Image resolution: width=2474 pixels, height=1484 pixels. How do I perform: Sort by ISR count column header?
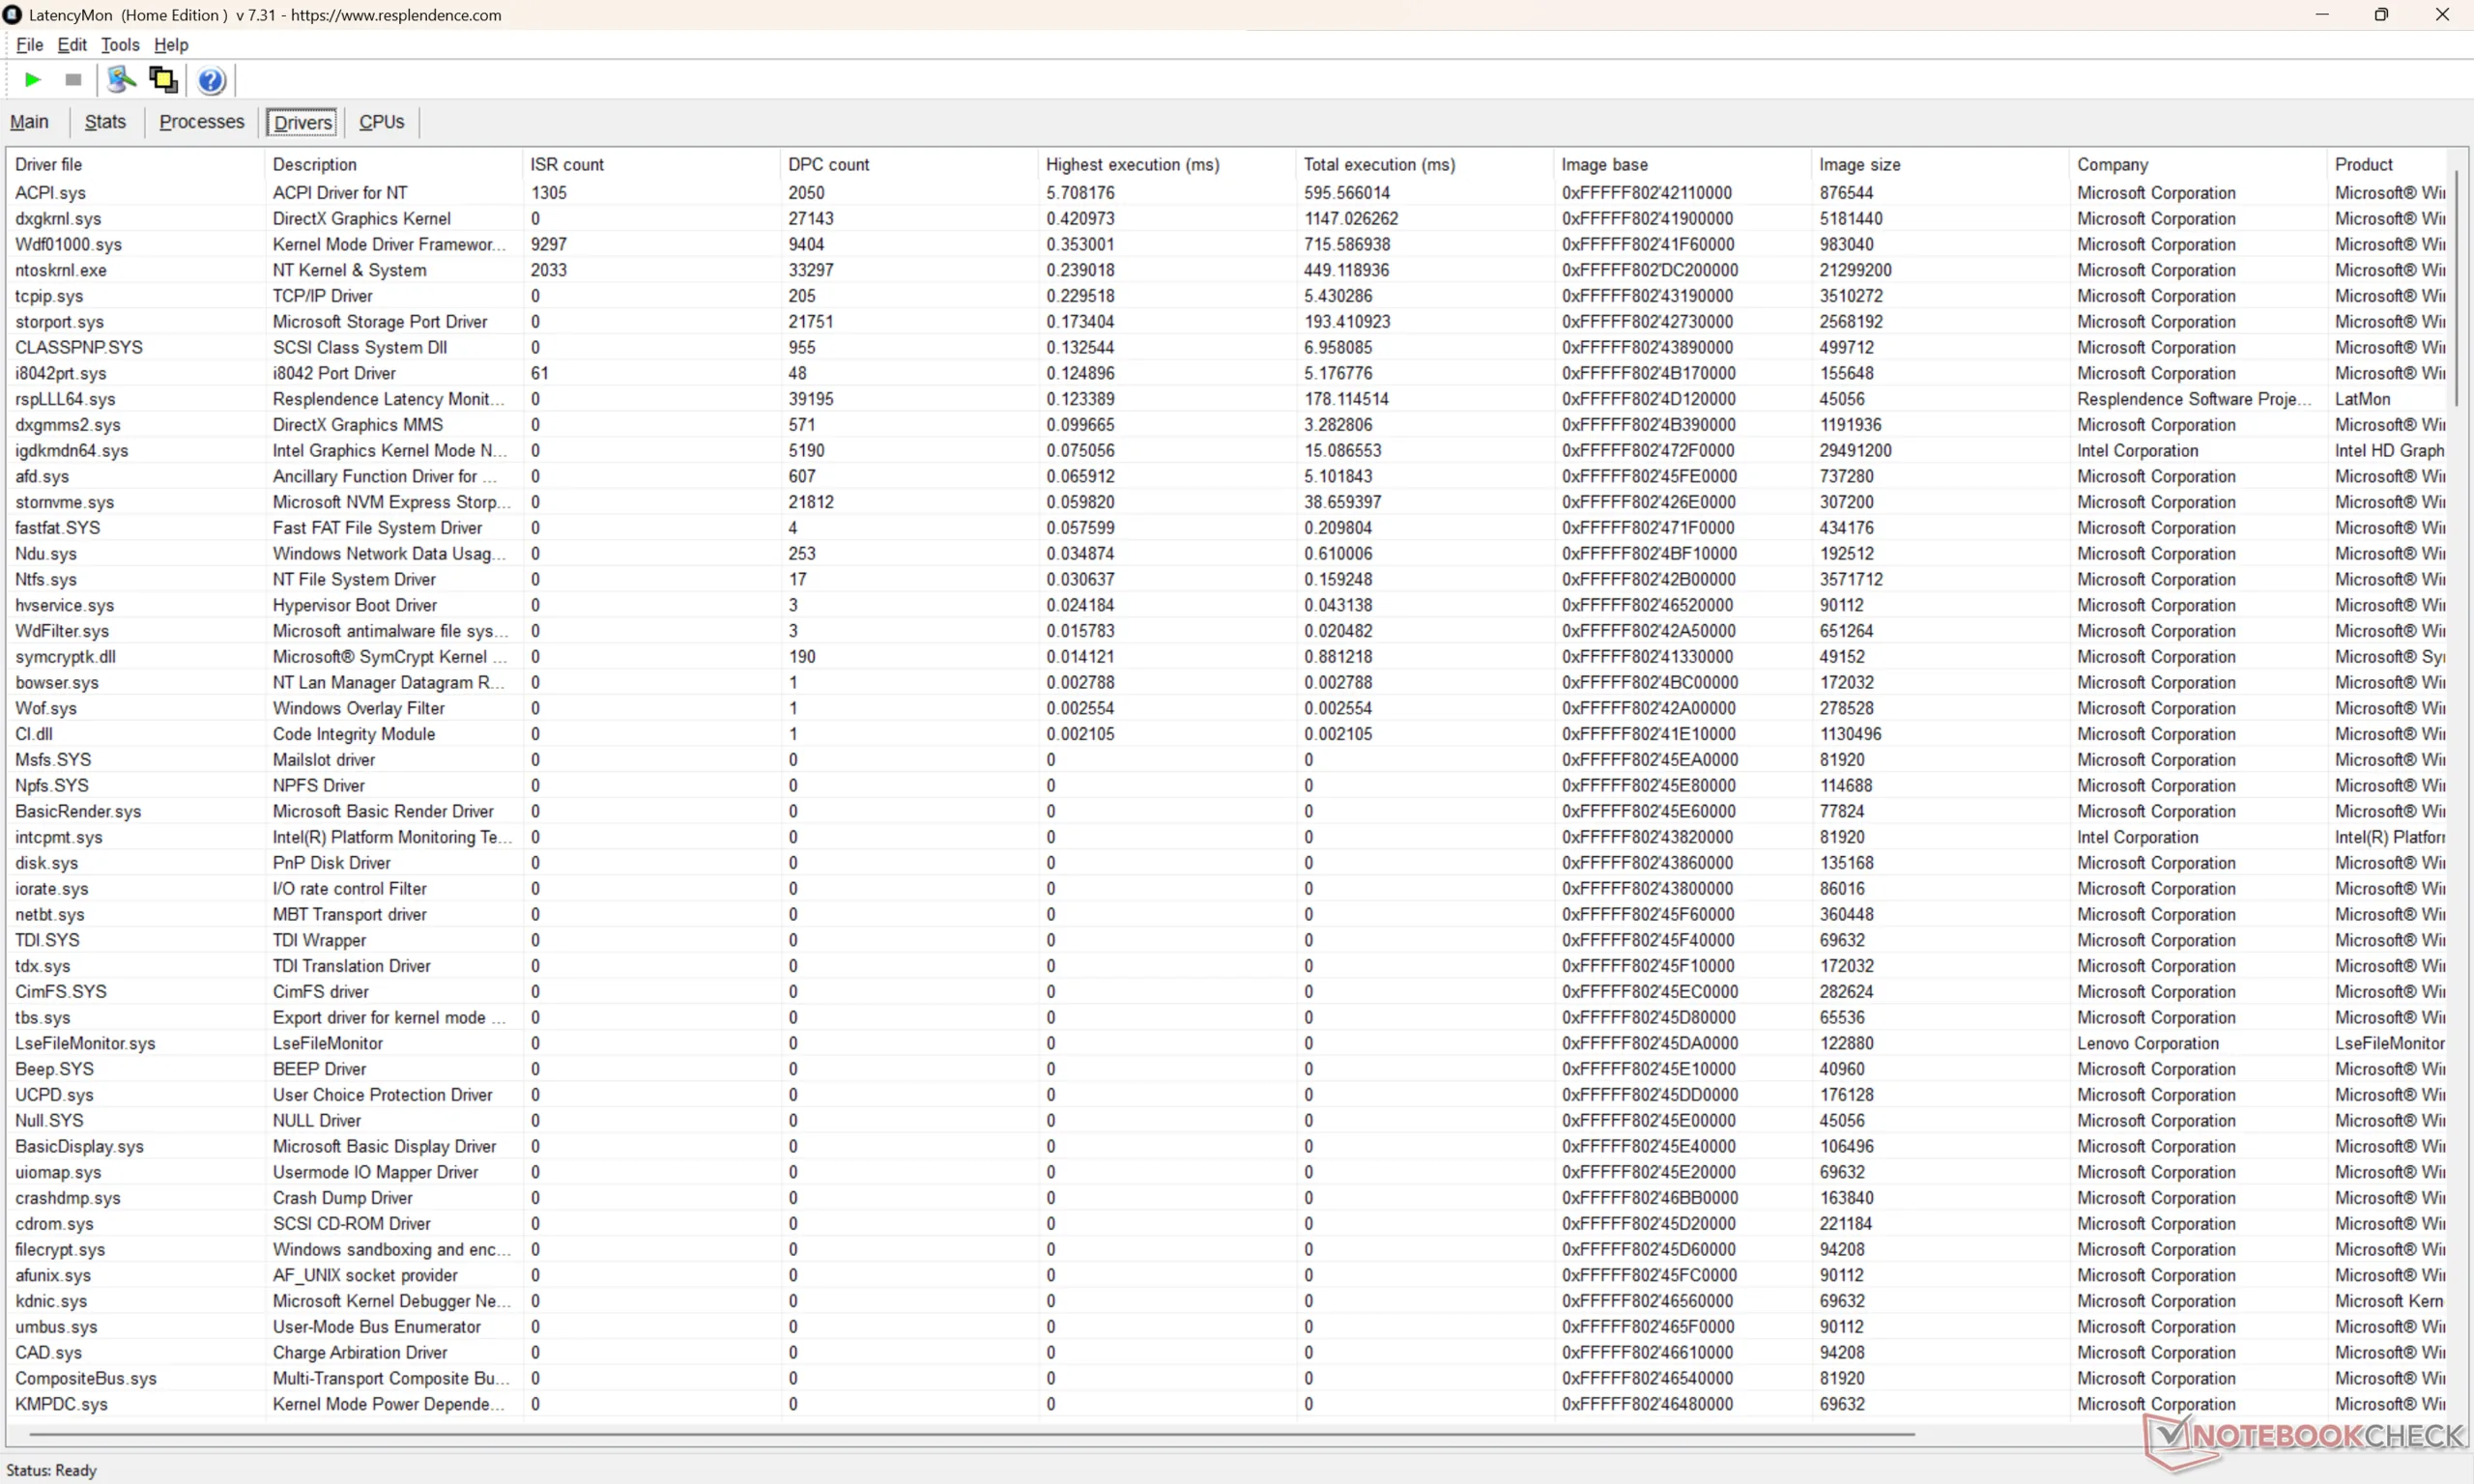click(566, 164)
